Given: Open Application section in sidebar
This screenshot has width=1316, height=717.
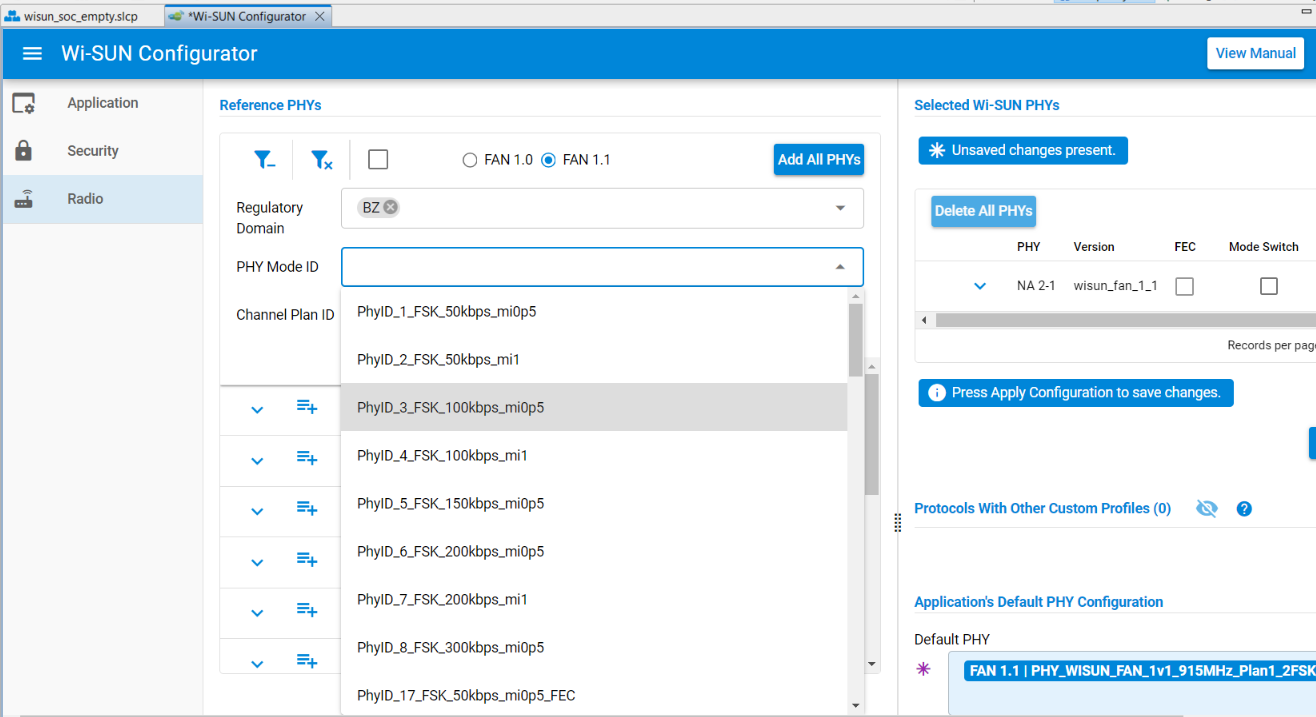Looking at the screenshot, I should click(x=102, y=103).
